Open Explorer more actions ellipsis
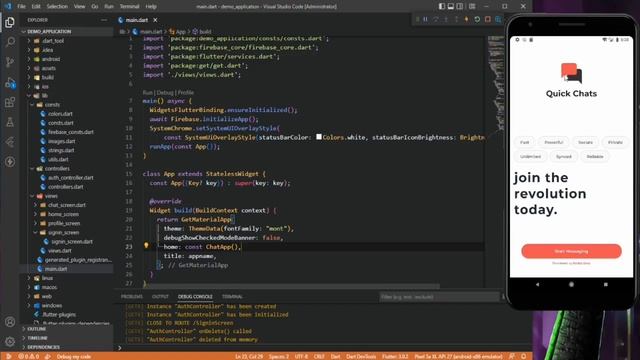 [x=104, y=20]
